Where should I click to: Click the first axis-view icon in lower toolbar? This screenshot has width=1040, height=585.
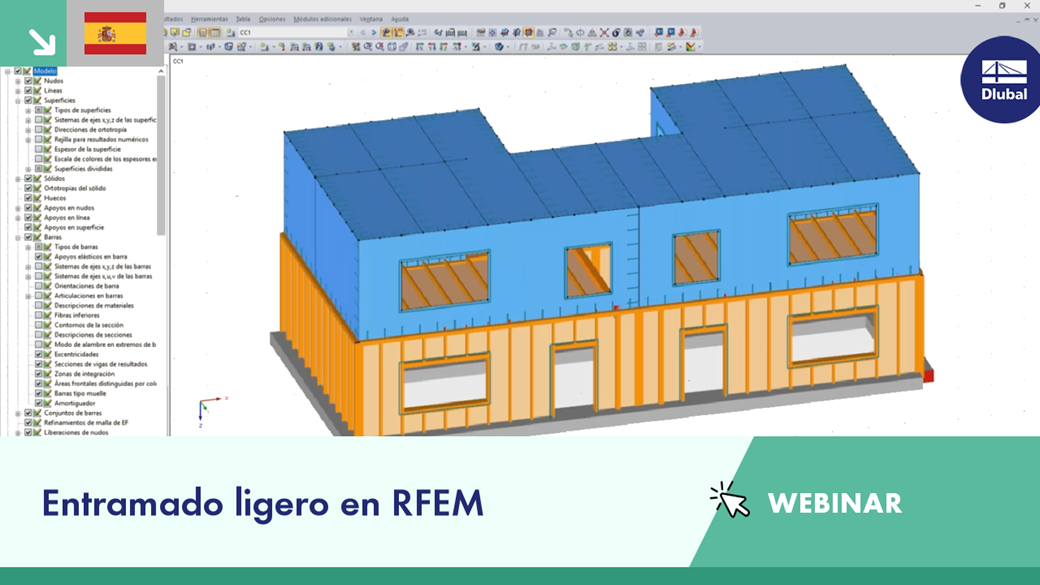(x=420, y=47)
